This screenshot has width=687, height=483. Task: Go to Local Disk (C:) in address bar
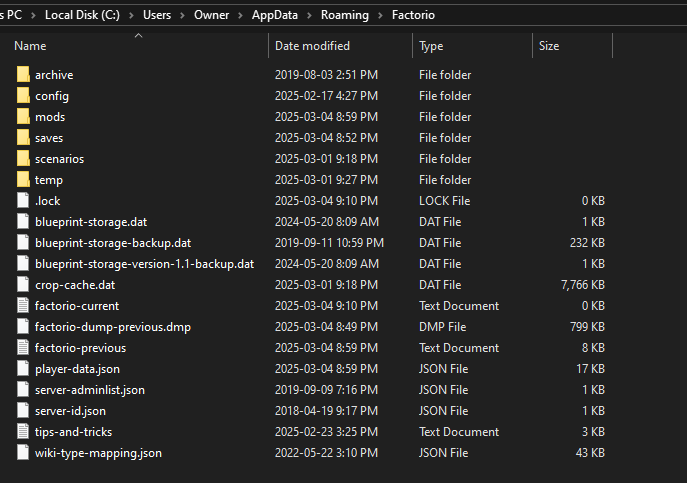coord(82,15)
